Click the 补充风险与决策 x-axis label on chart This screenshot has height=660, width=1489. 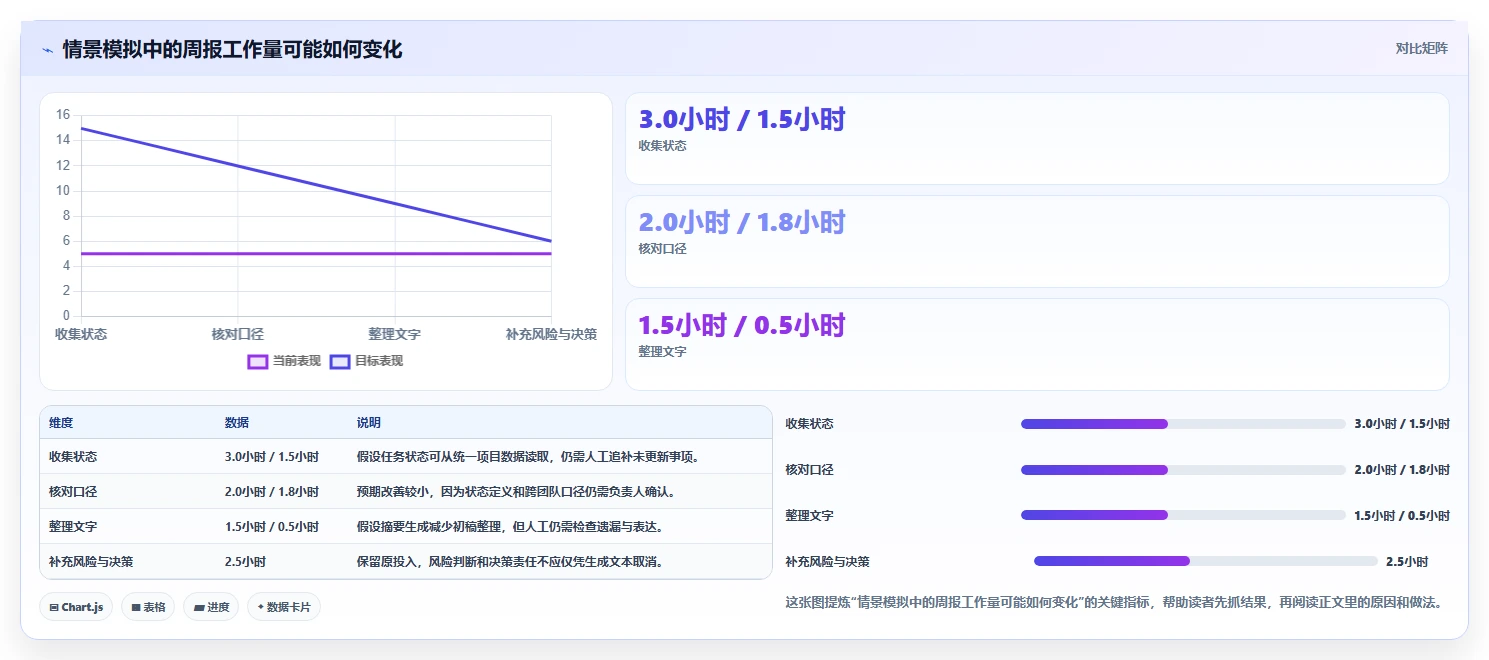551,334
